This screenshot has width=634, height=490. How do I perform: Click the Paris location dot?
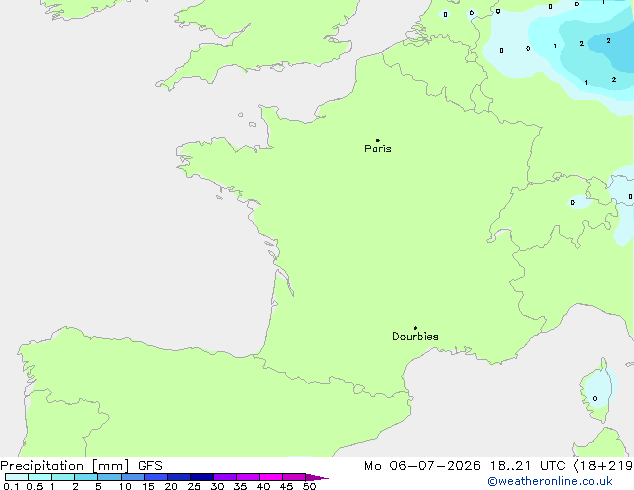(378, 140)
